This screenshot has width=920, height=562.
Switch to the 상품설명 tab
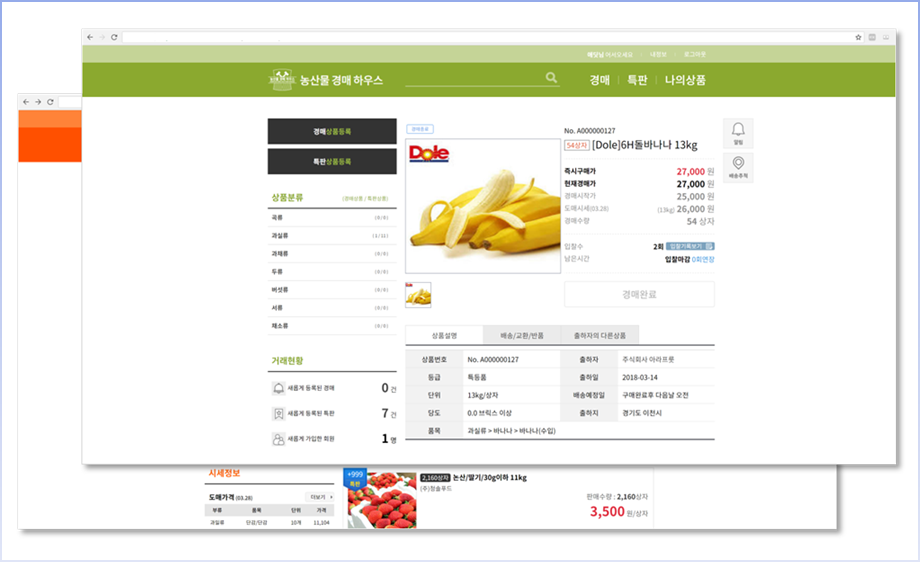click(444, 335)
